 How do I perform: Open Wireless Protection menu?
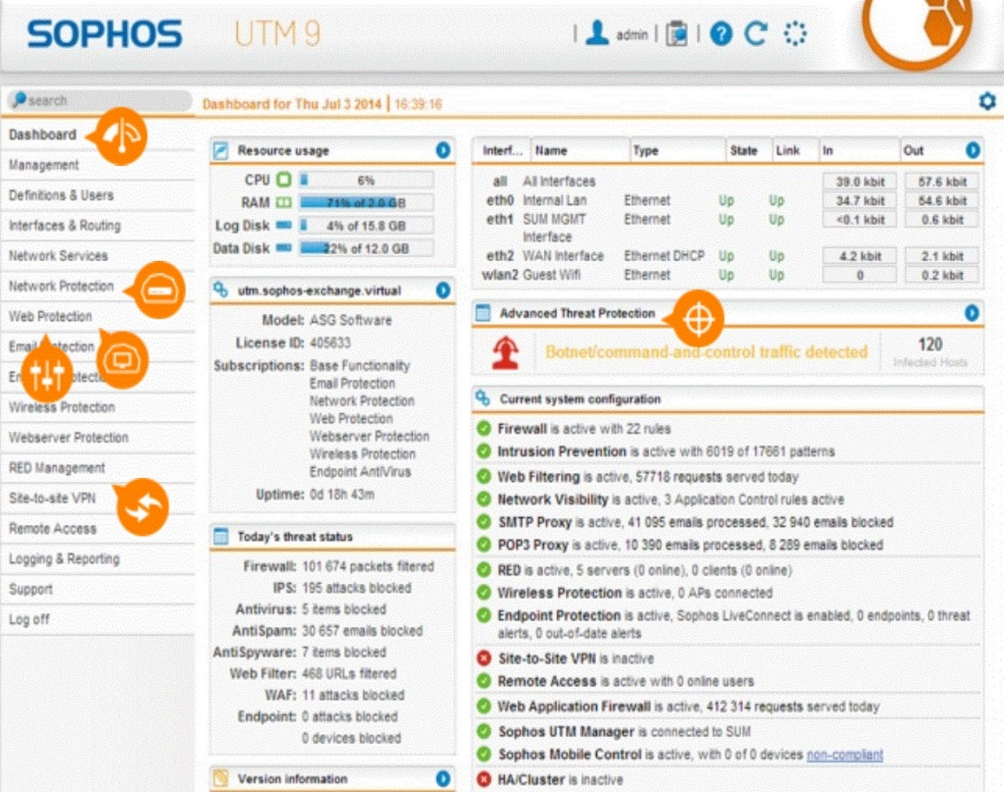(61, 407)
